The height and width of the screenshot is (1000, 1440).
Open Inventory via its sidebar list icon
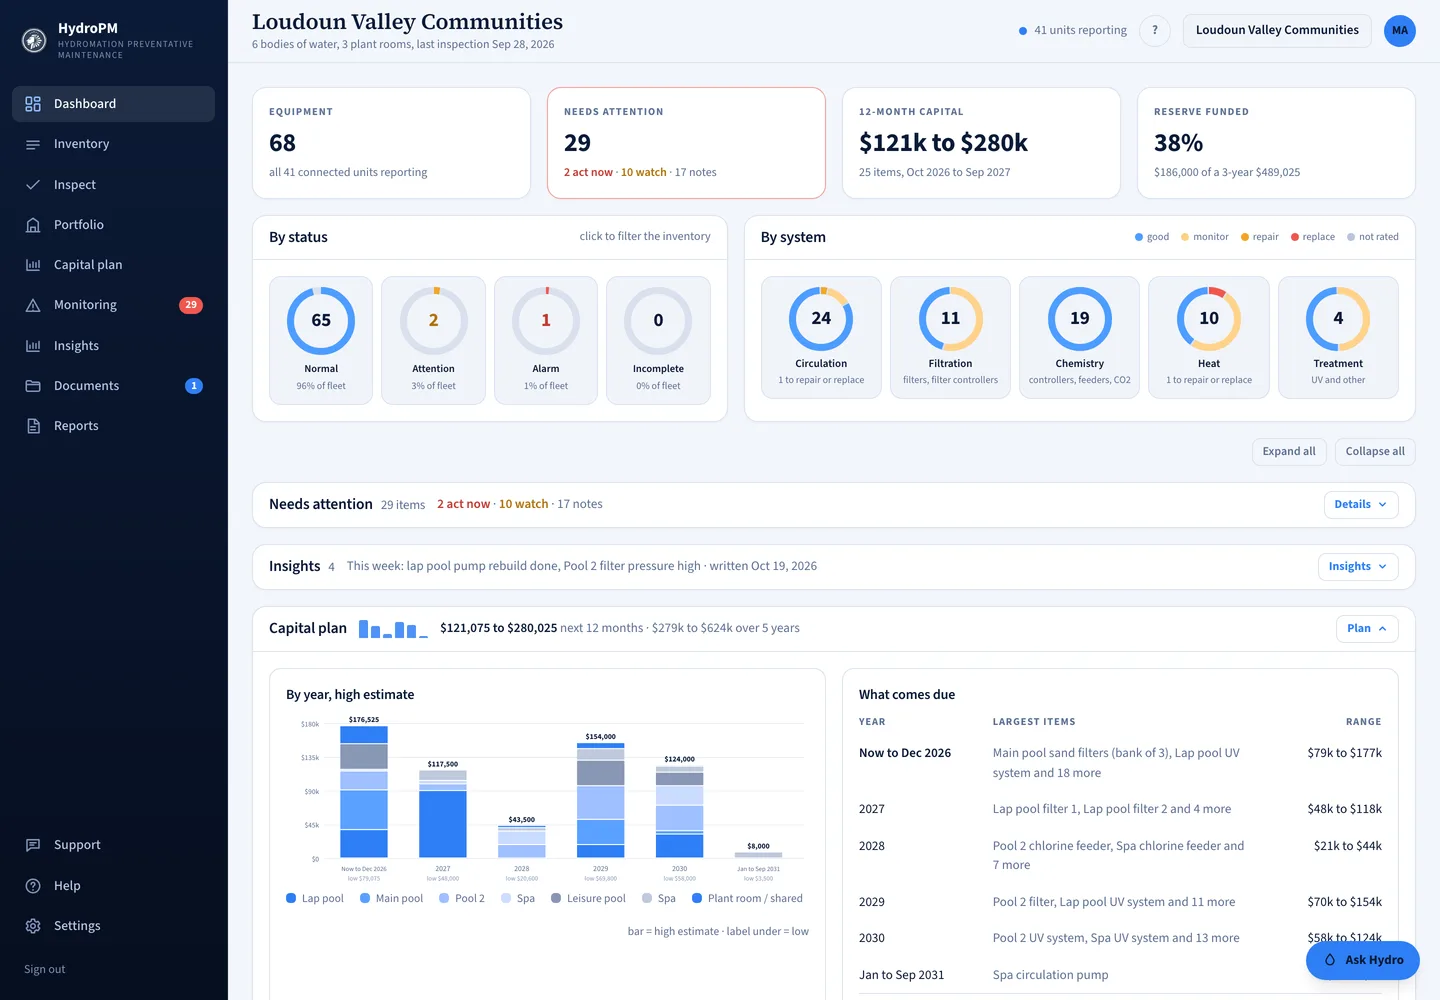(33, 145)
